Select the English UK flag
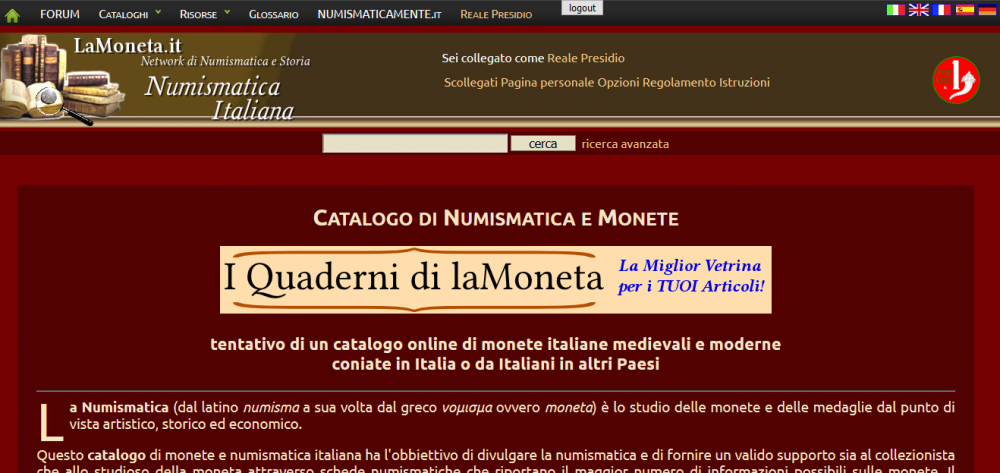 918,10
